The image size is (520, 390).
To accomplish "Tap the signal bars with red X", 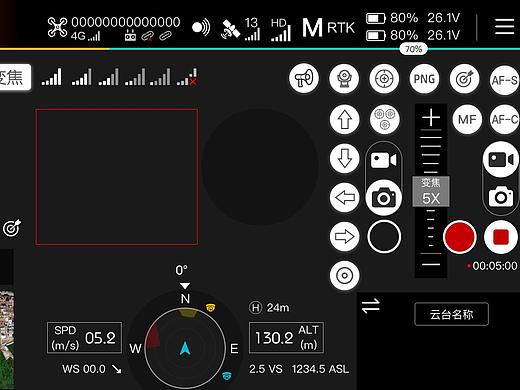I will 187,77.
